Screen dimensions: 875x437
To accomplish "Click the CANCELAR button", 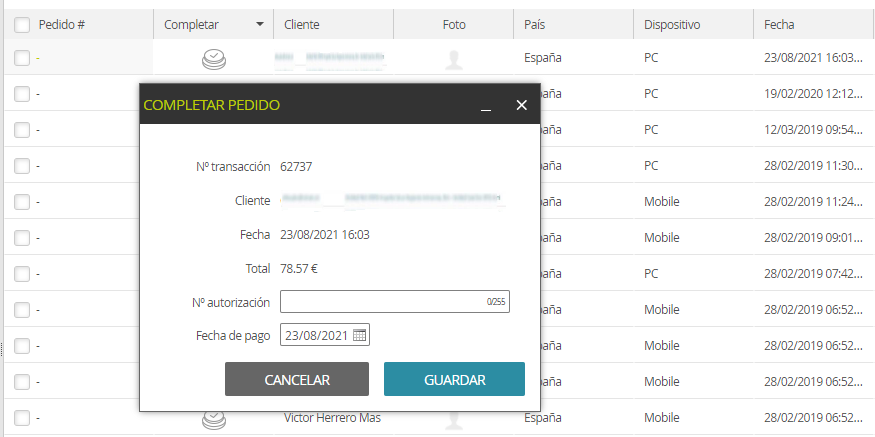I will [x=297, y=380].
